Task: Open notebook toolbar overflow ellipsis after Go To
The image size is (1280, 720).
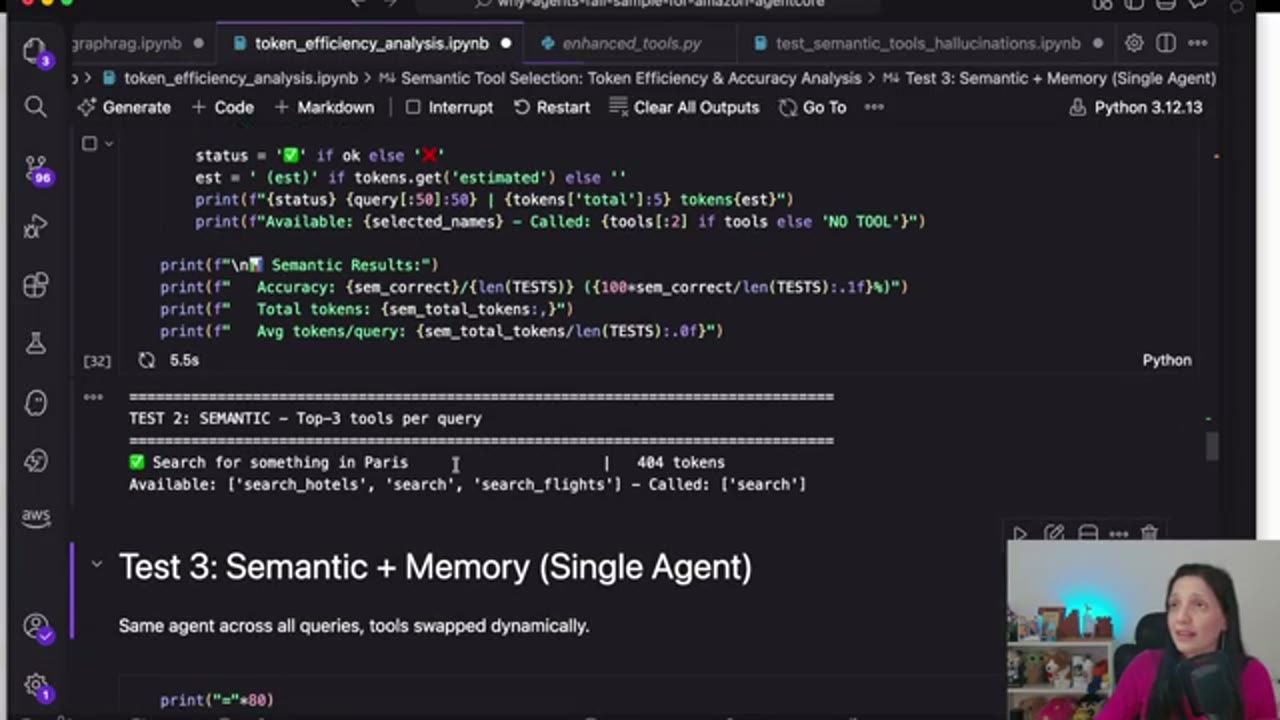Action: [874, 107]
